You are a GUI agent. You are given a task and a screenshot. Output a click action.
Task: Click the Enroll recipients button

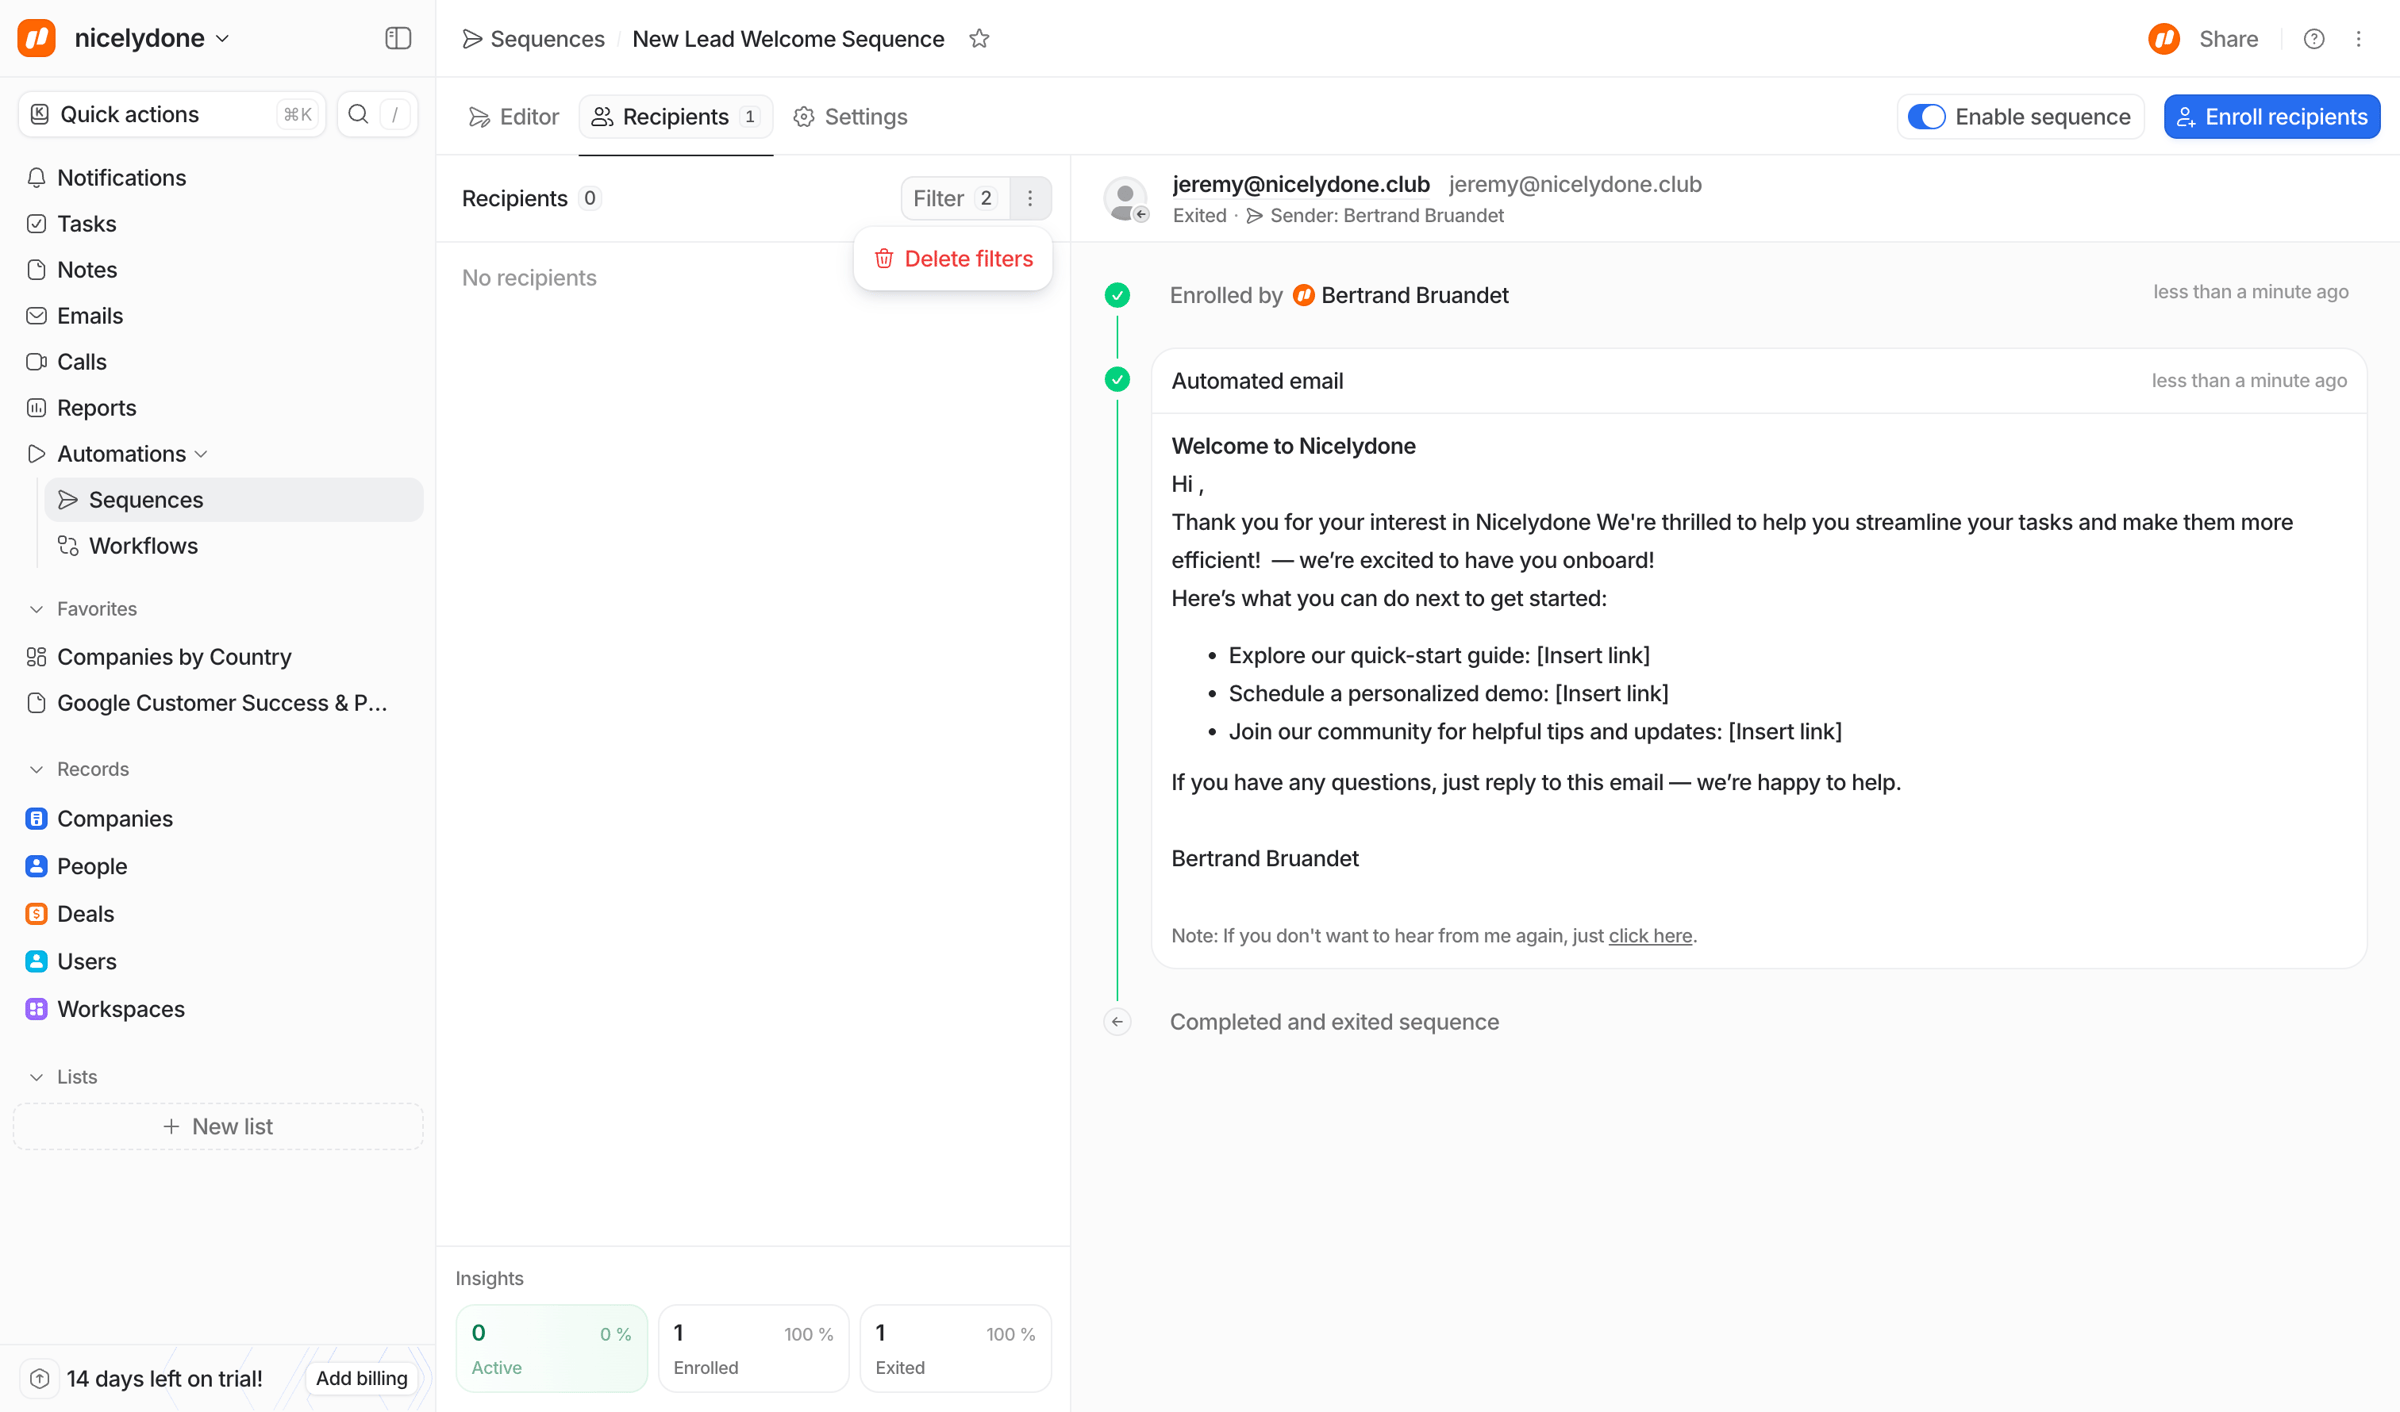point(2272,116)
